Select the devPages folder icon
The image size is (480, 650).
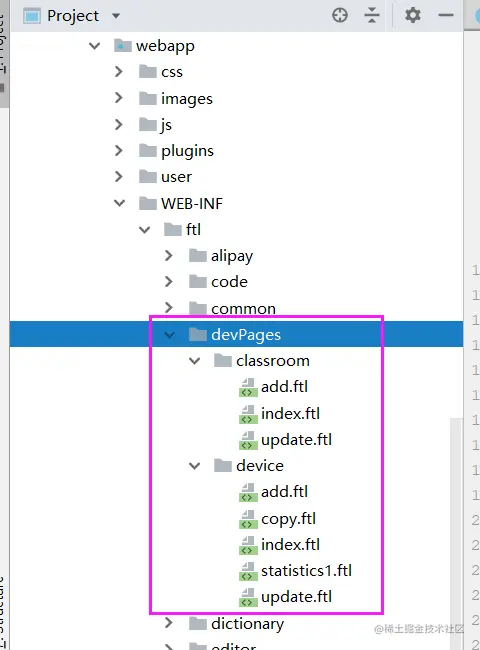tap(198, 334)
